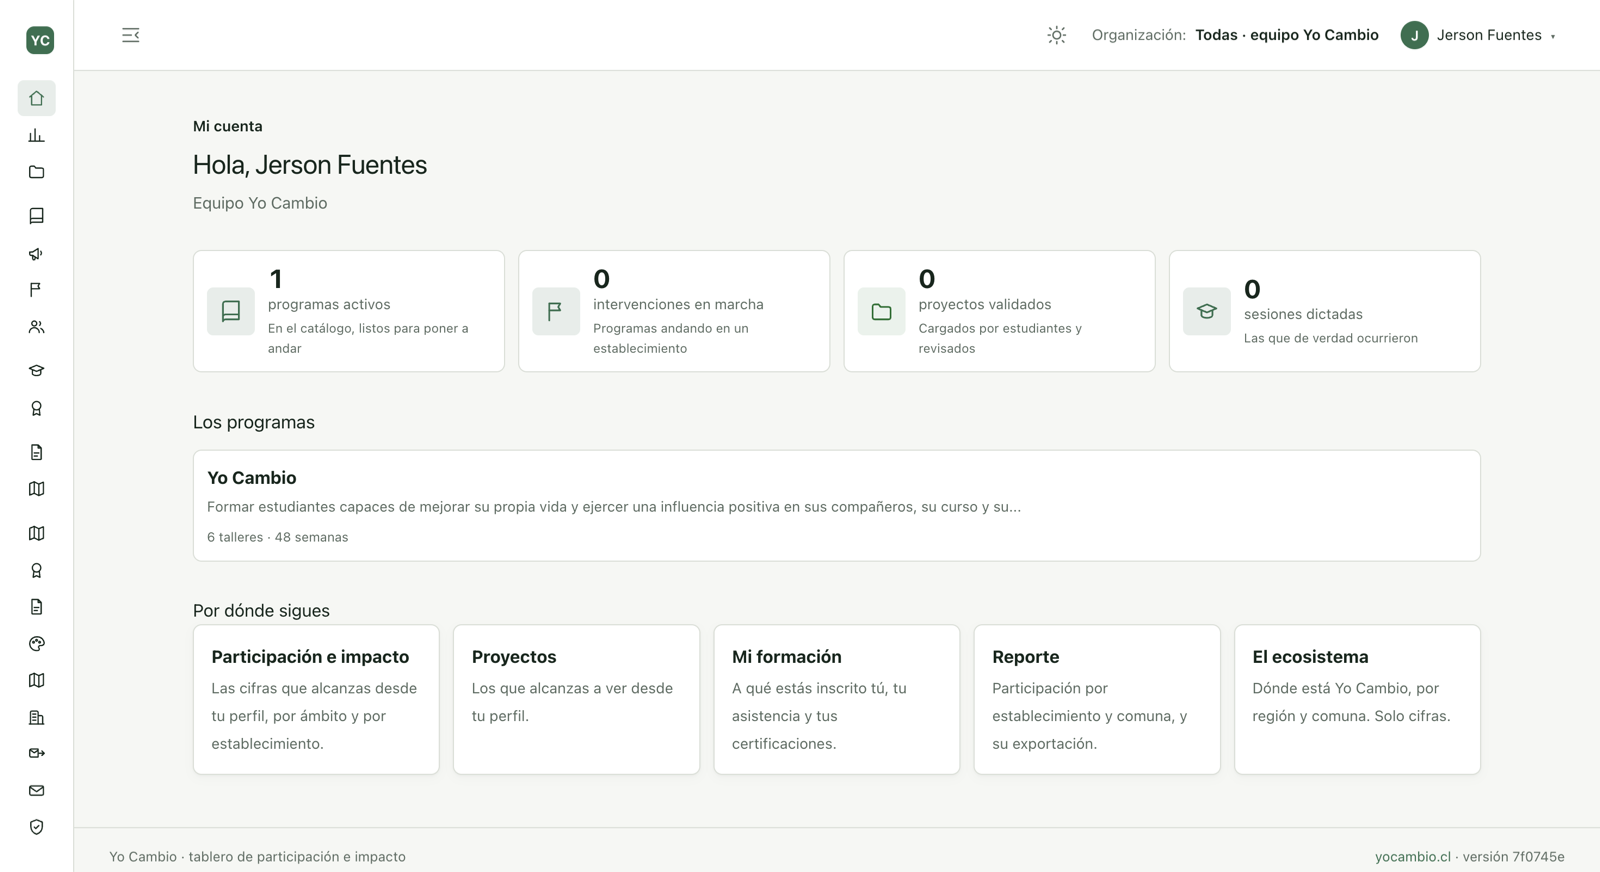Click the 'Organización:' label in header
The image size is (1600, 872).
[1139, 35]
